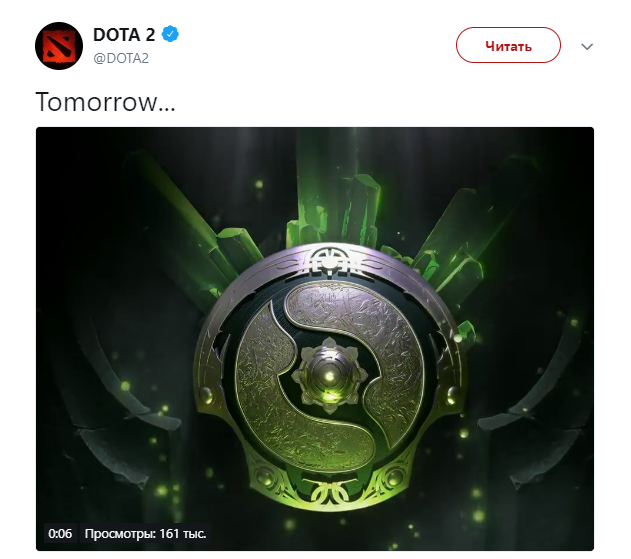The width and height of the screenshot is (631, 559).
Task: Click the DOTA 2 display name
Action: [x=124, y=35]
